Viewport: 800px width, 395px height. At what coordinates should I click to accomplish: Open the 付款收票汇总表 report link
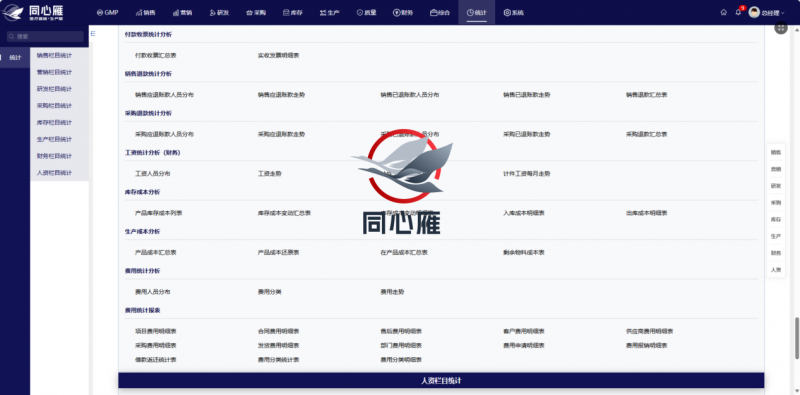point(156,55)
